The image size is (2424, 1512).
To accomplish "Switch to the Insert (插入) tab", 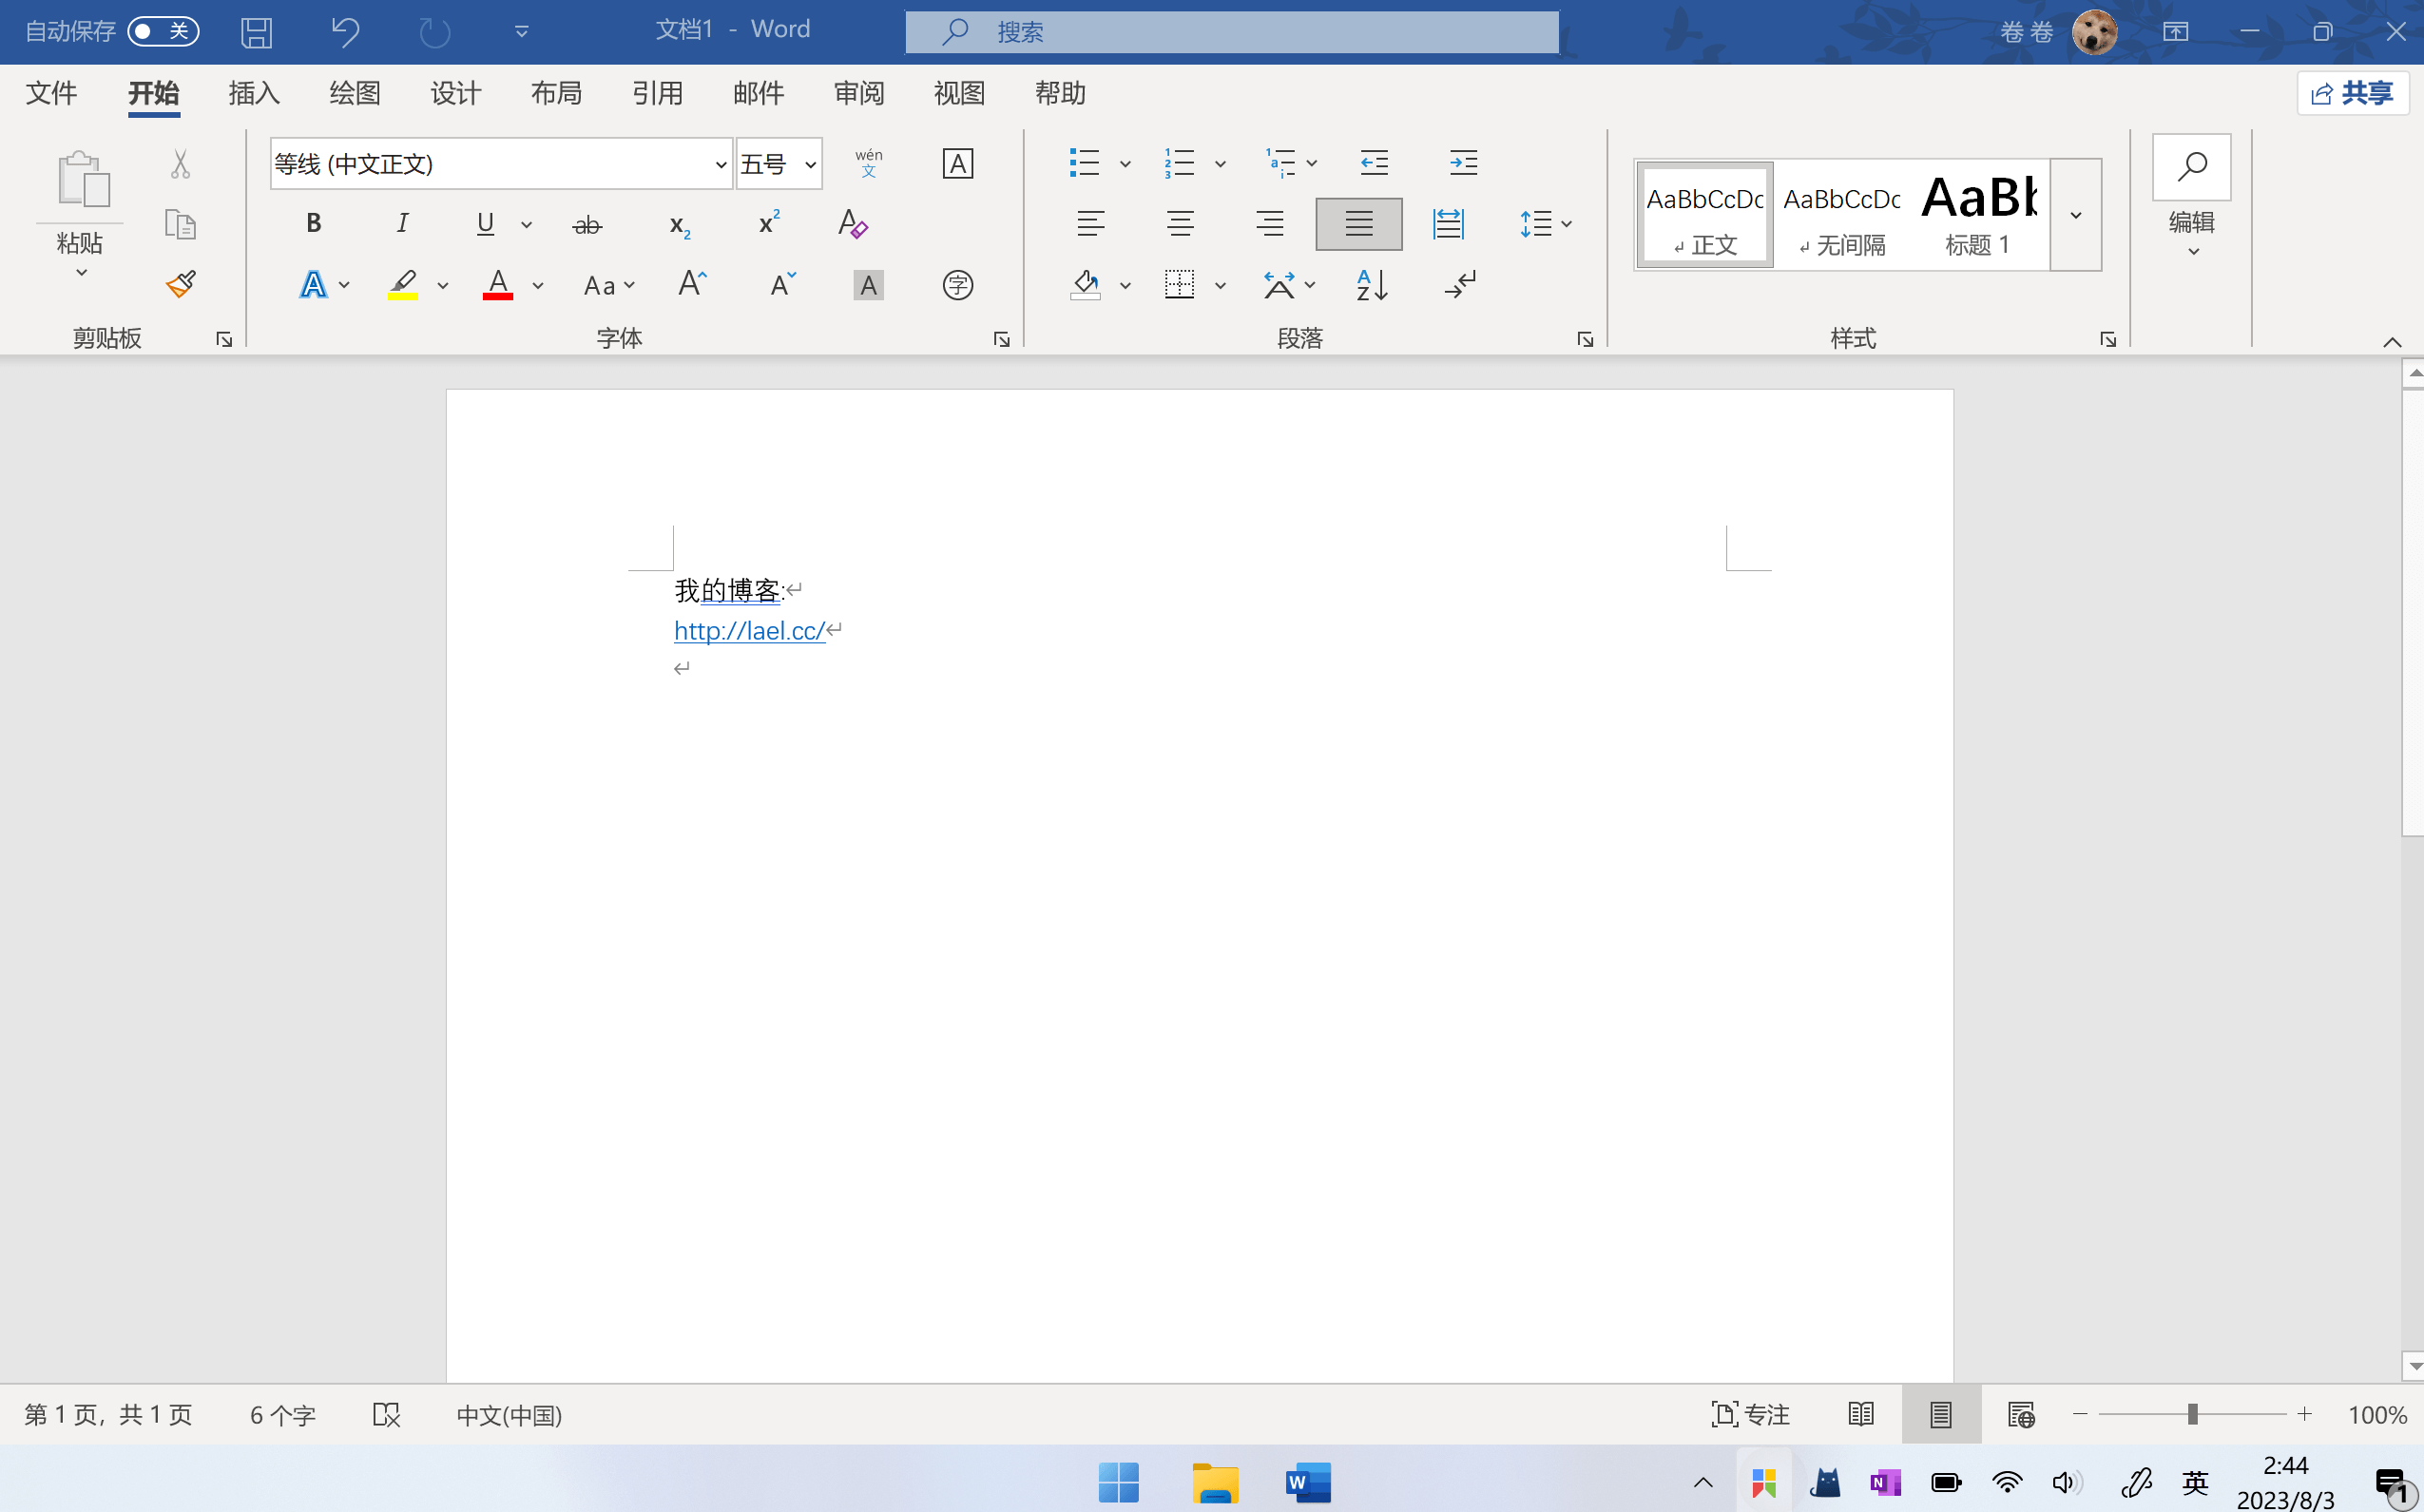I will coord(253,93).
